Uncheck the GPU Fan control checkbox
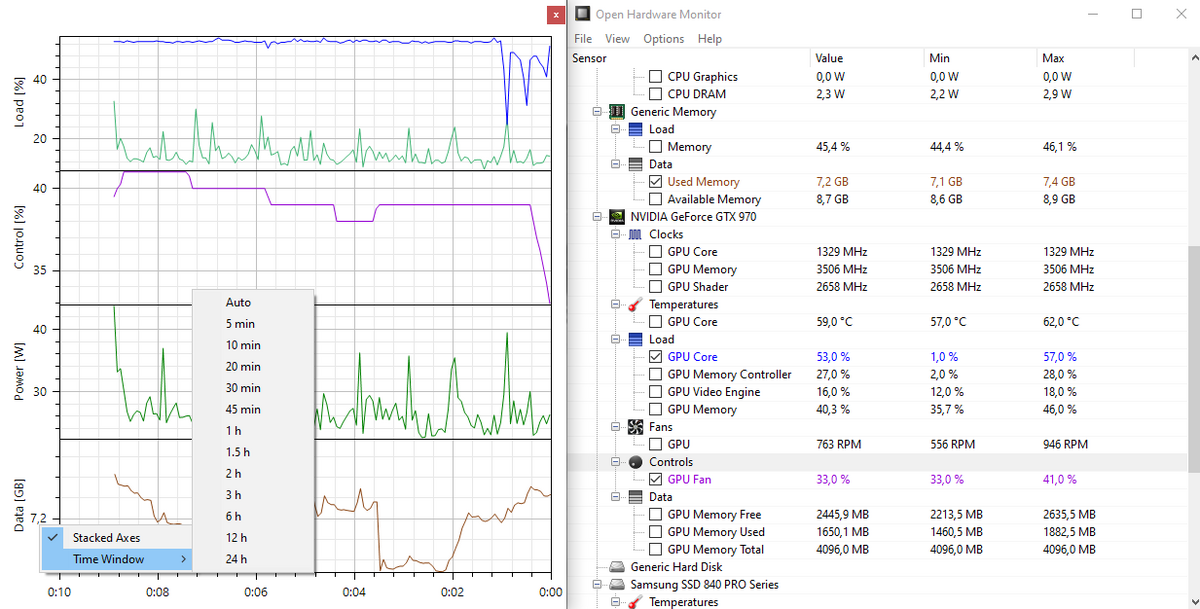The height and width of the screenshot is (609, 1200). (x=655, y=479)
